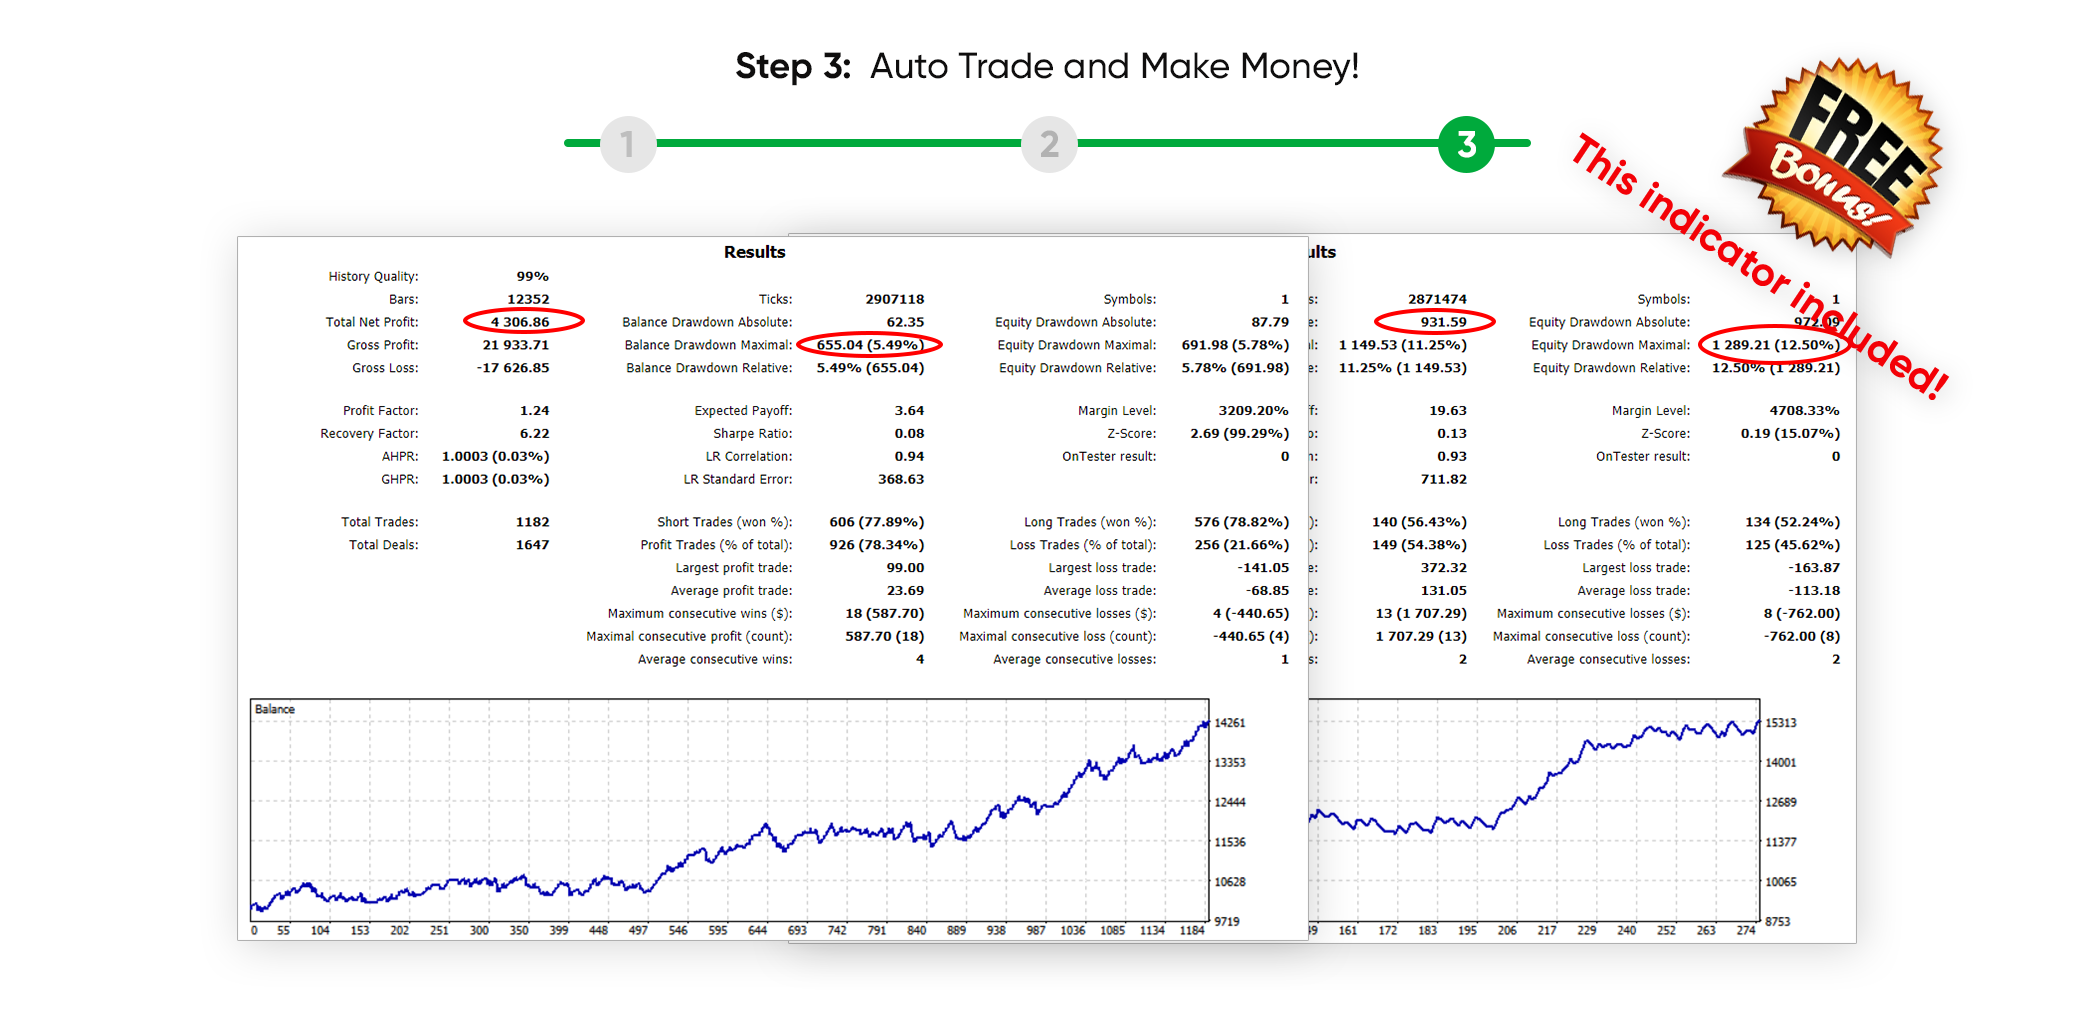Viewport: 2094px width, 1022px height.
Task: Click Maximum consecutive wins value 18 (587.70)
Action: click(885, 614)
